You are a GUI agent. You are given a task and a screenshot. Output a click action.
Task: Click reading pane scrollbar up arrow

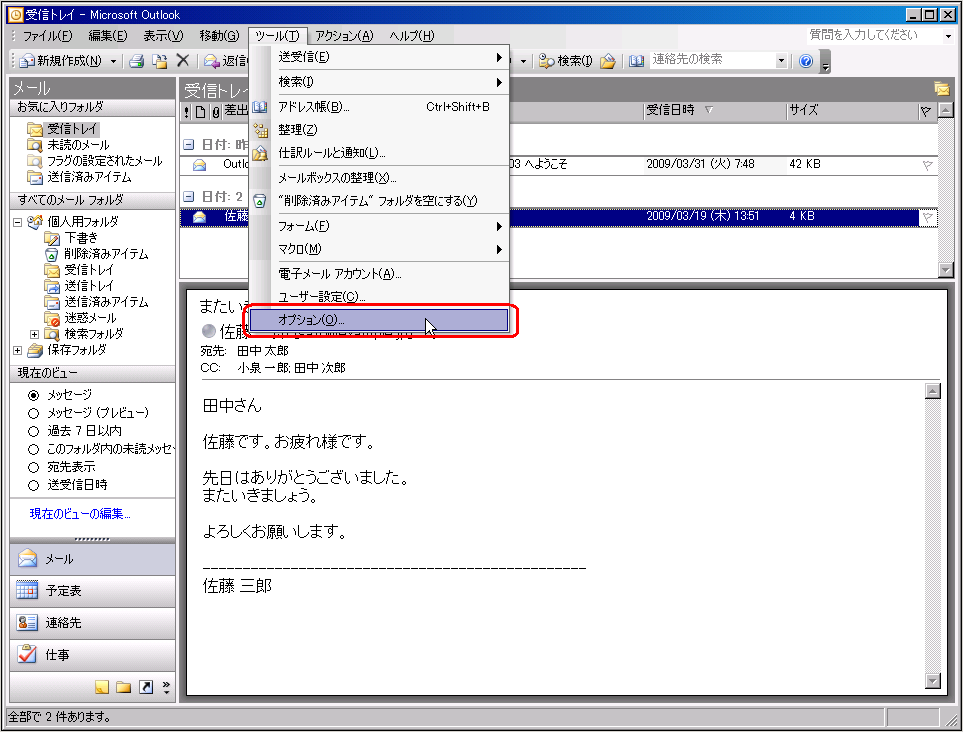pos(932,391)
